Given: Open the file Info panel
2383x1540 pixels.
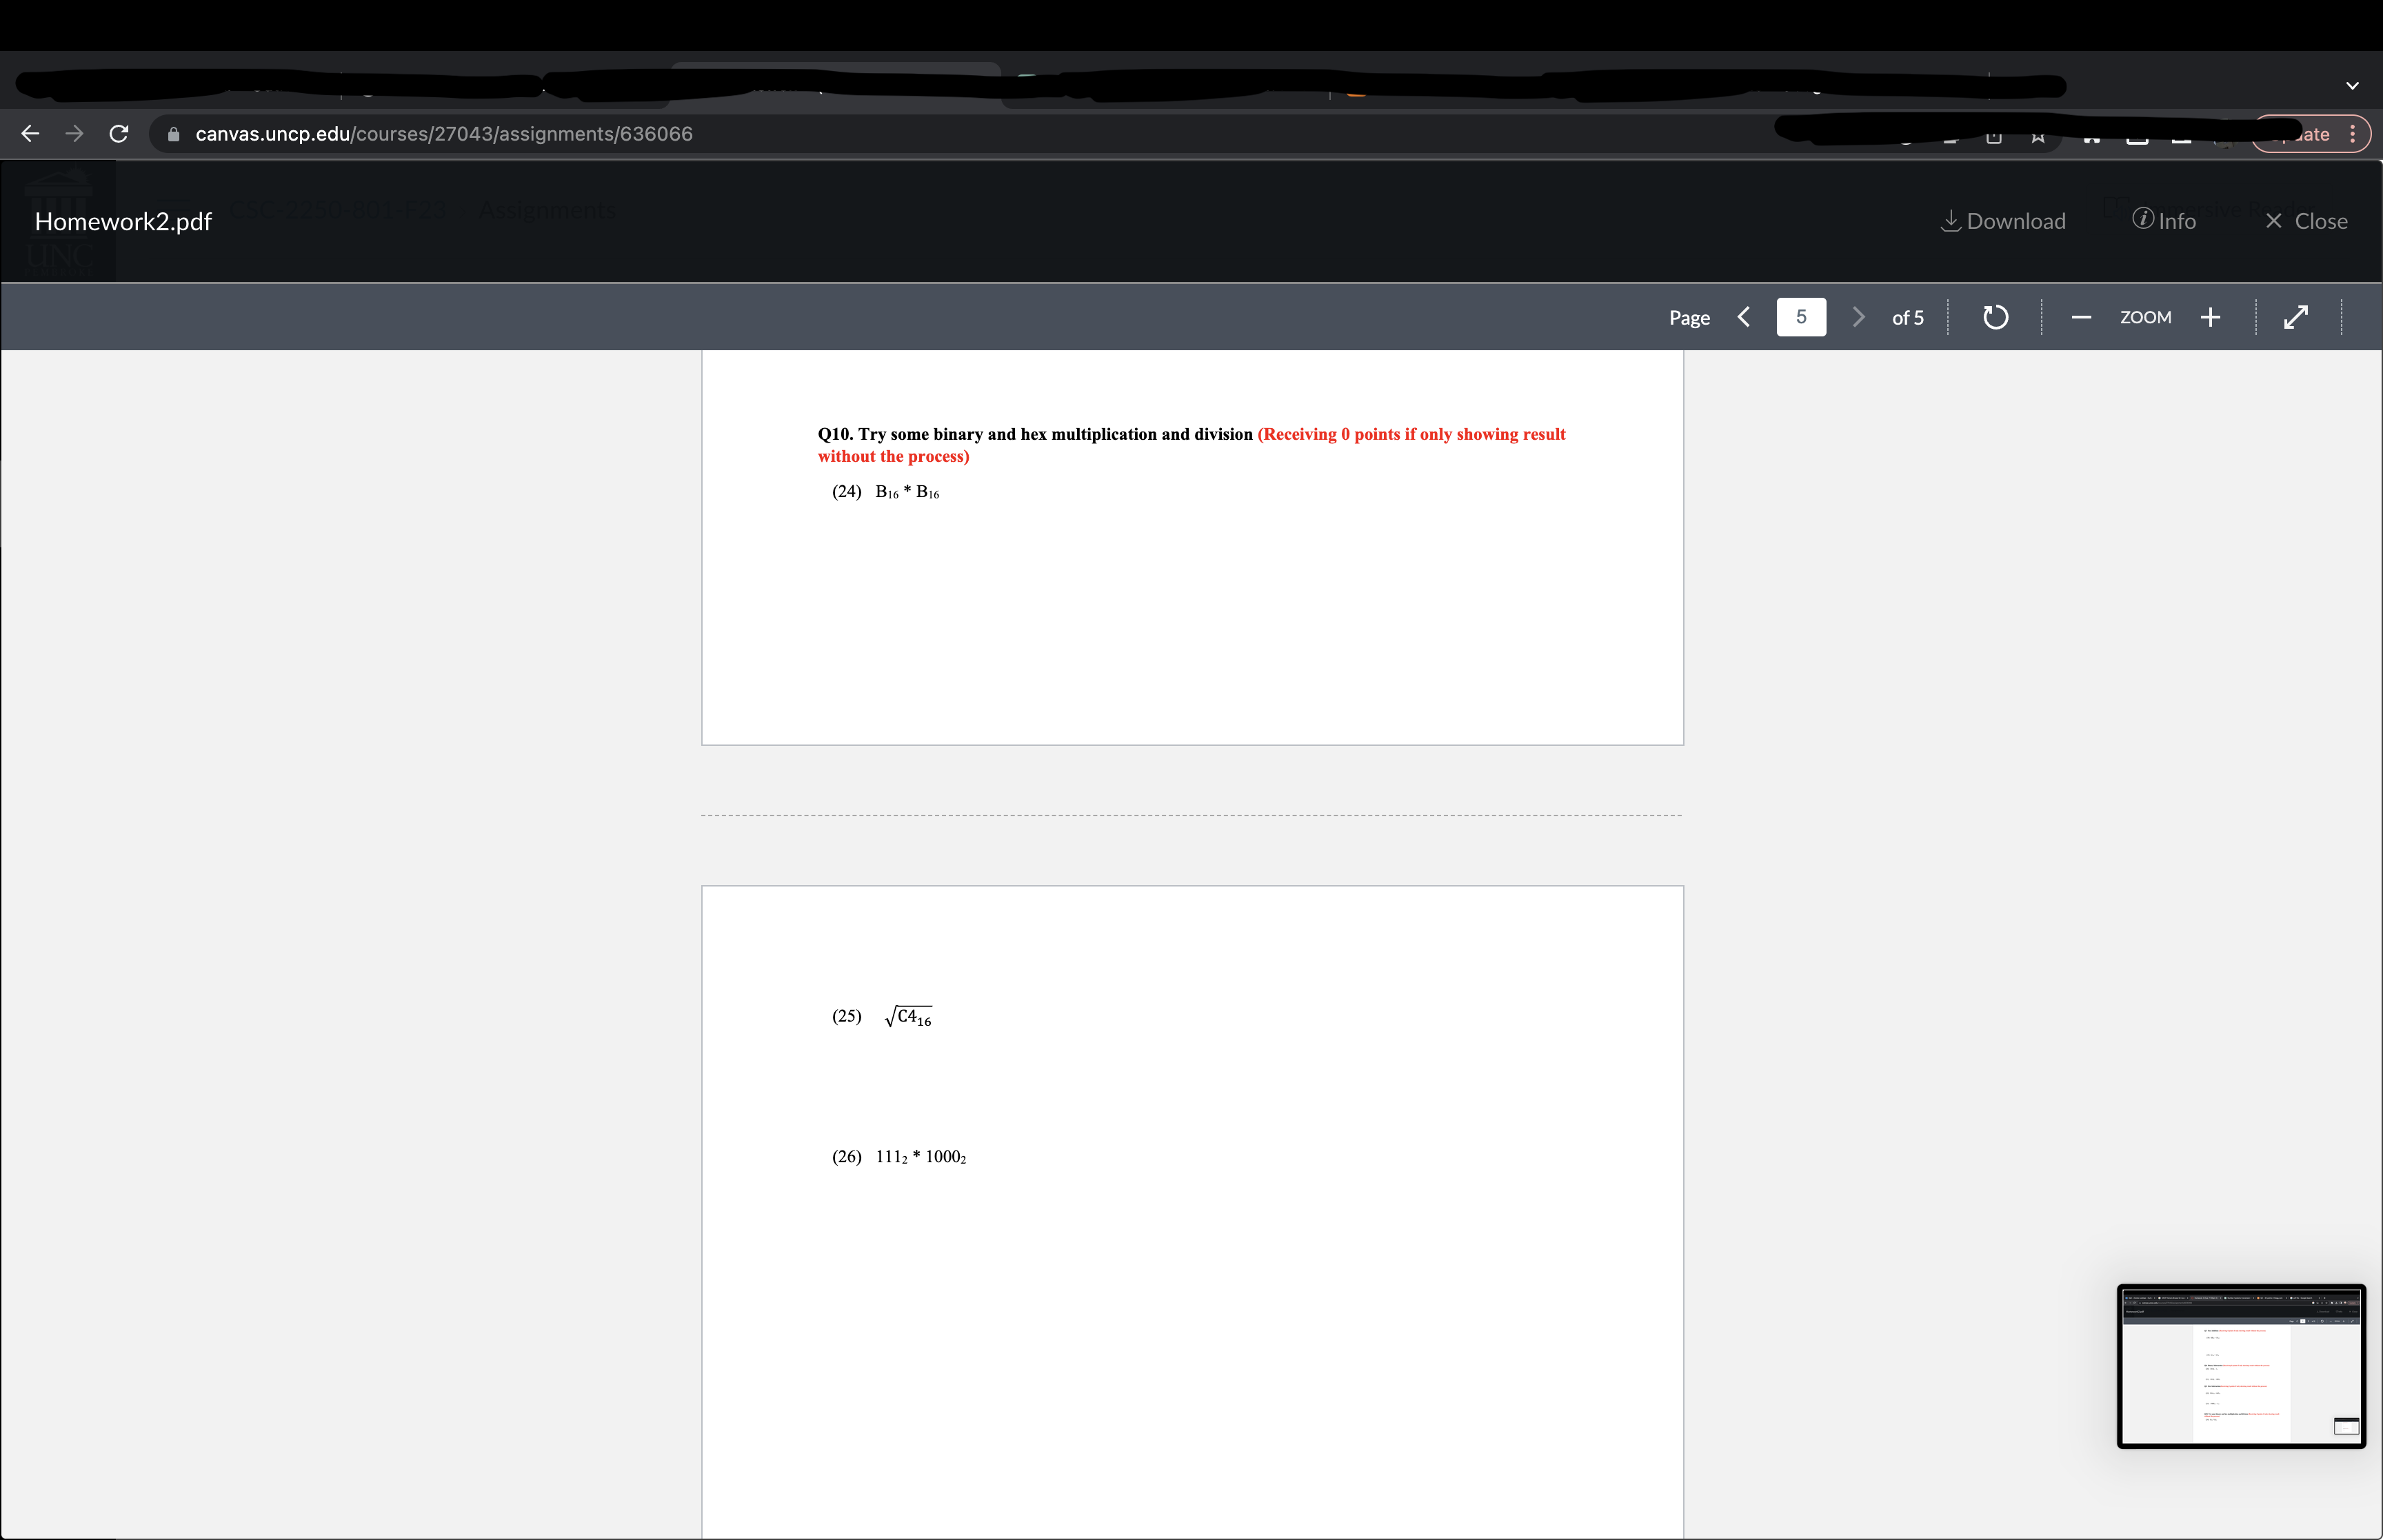Looking at the screenshot, I should (2164, 221).
